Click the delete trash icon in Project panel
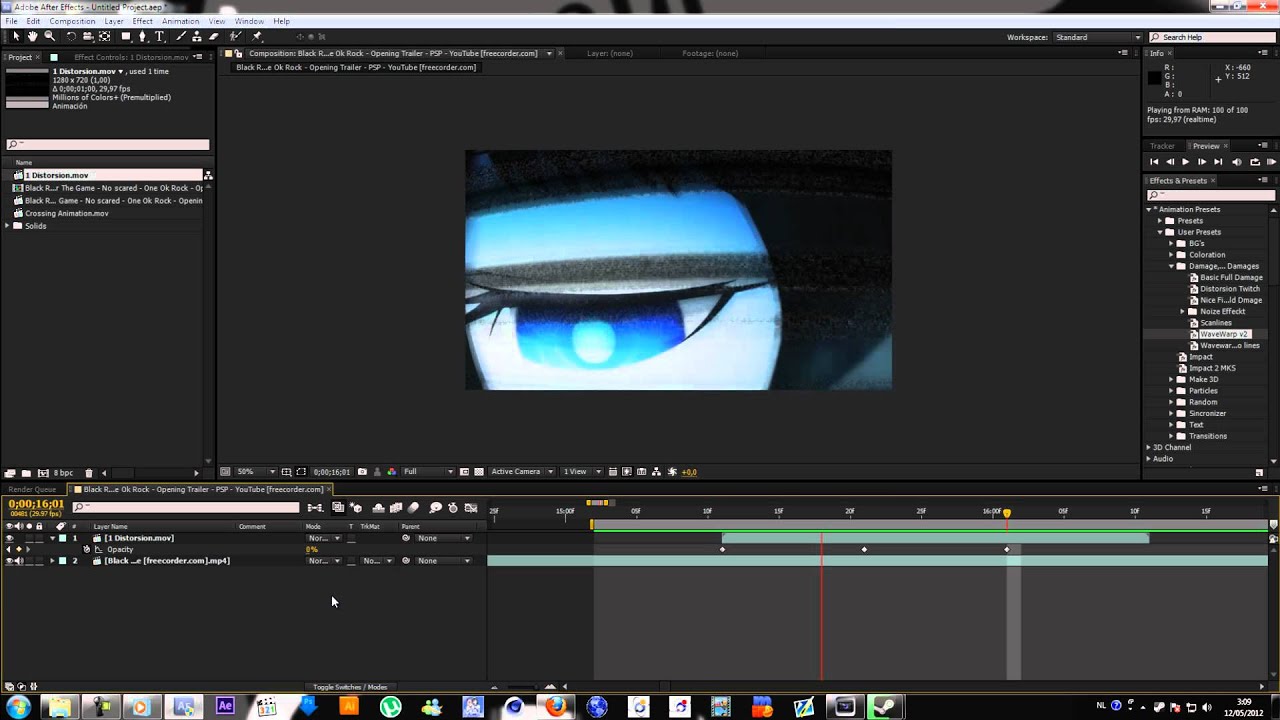1280x720 pixels. tap(88, 473)
